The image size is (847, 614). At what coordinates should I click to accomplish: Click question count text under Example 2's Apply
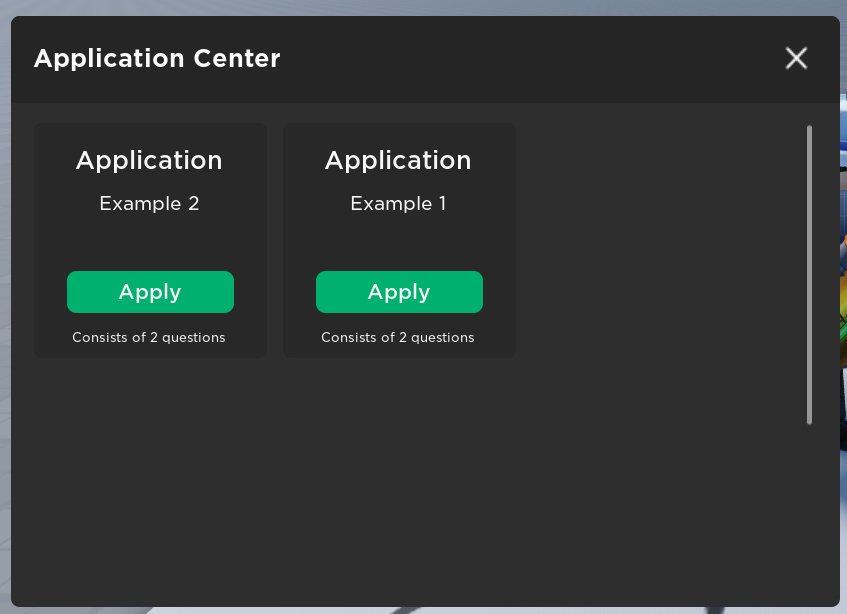tap(149, 337)
